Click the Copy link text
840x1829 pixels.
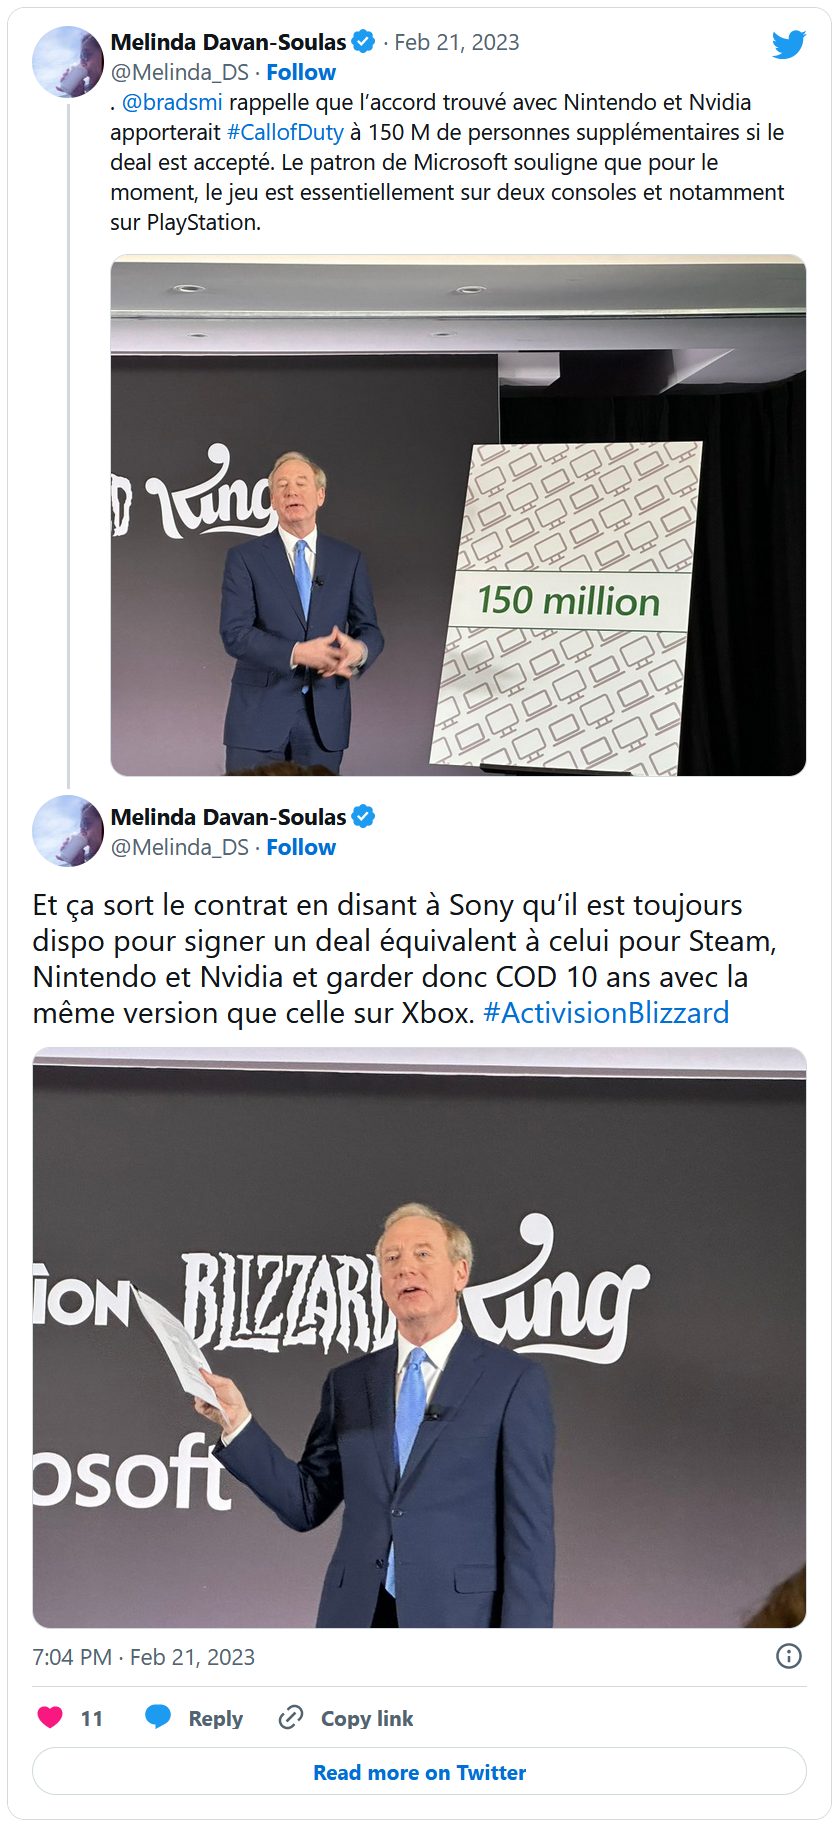tap(367, 1718)
